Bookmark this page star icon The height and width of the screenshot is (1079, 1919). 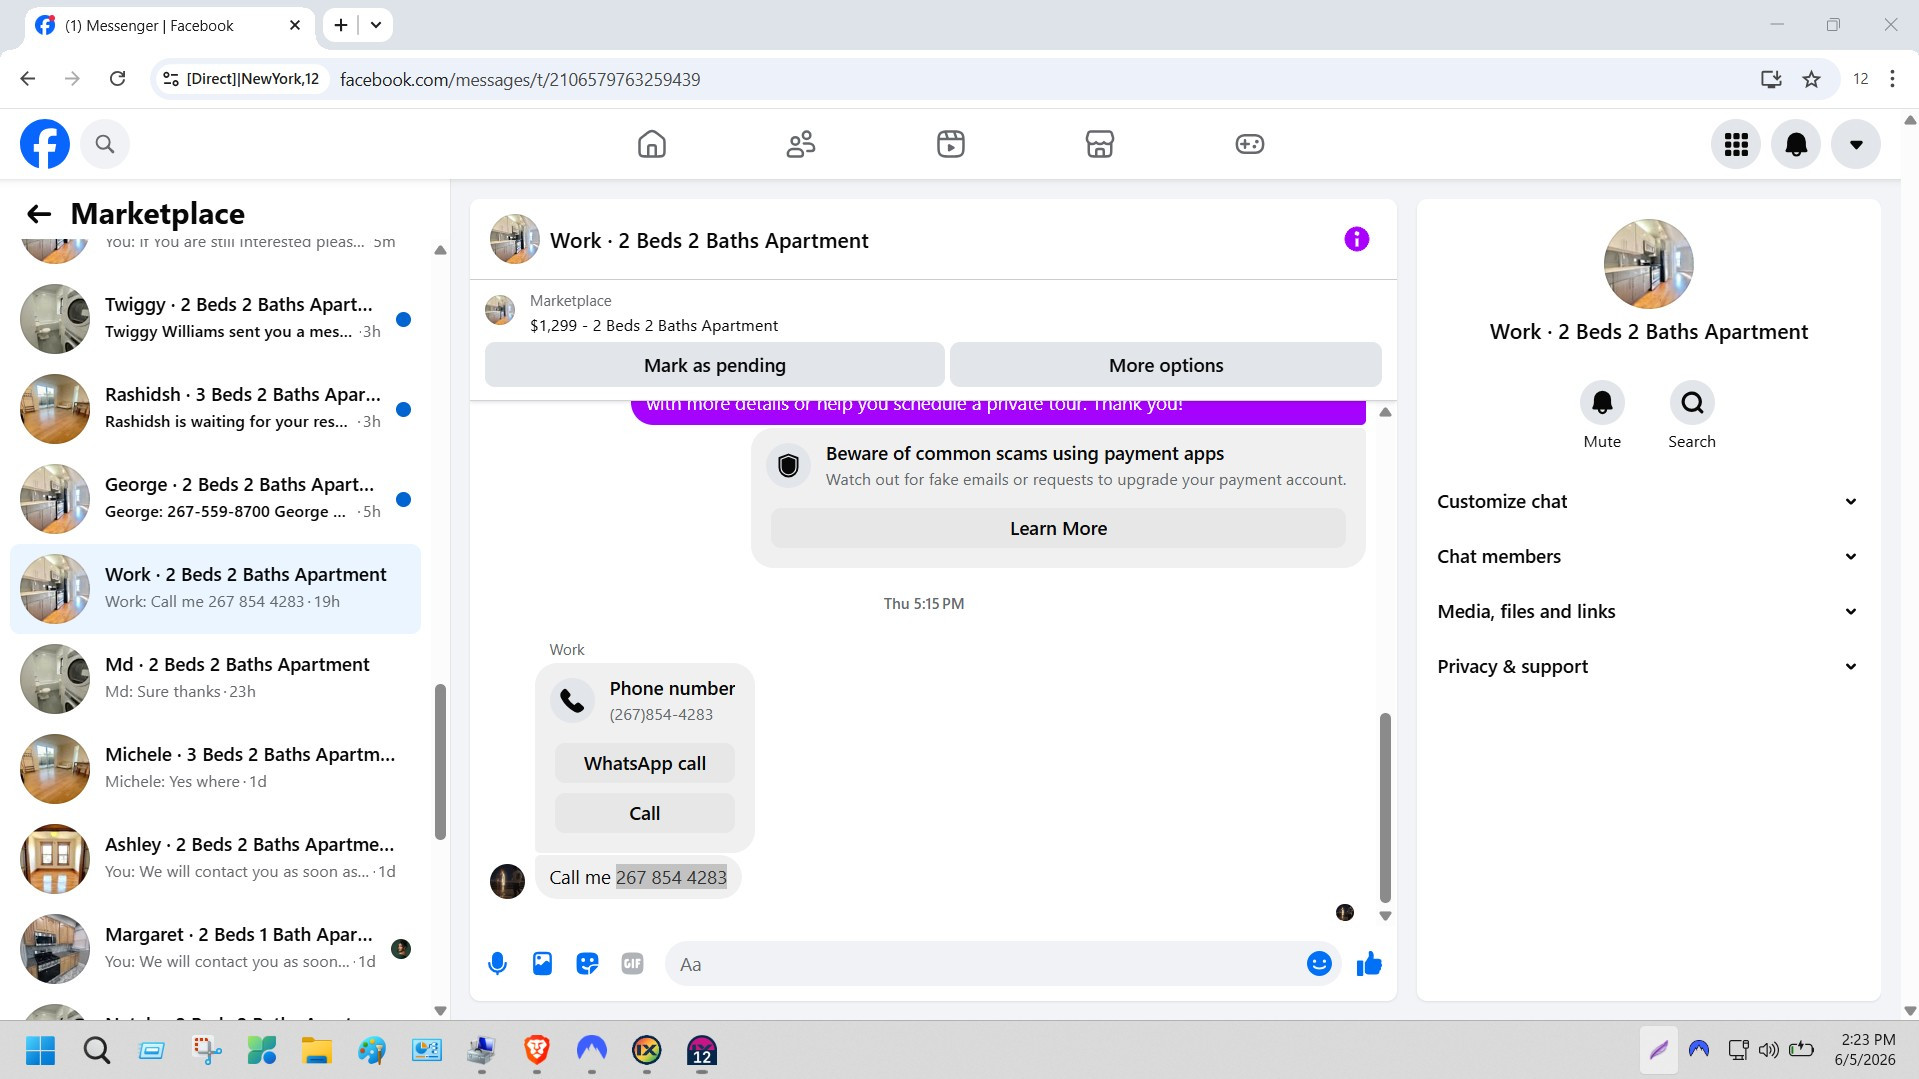coord(1811,79)
